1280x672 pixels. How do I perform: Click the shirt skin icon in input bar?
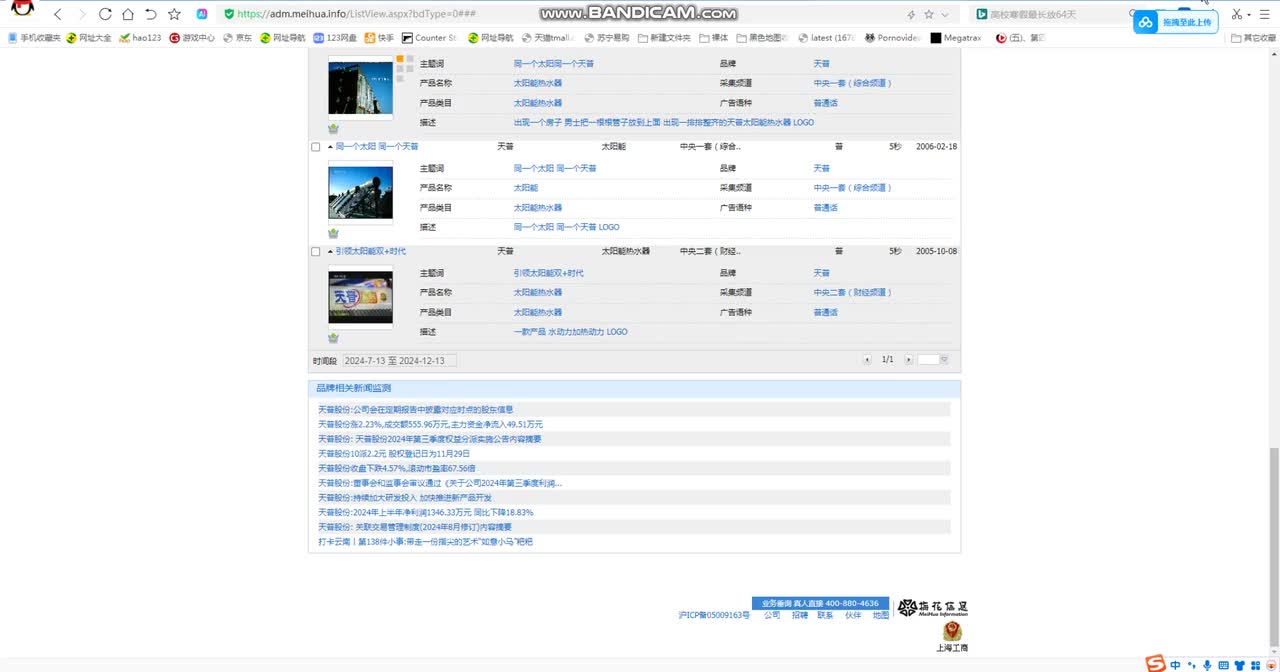pos(1239,664)
